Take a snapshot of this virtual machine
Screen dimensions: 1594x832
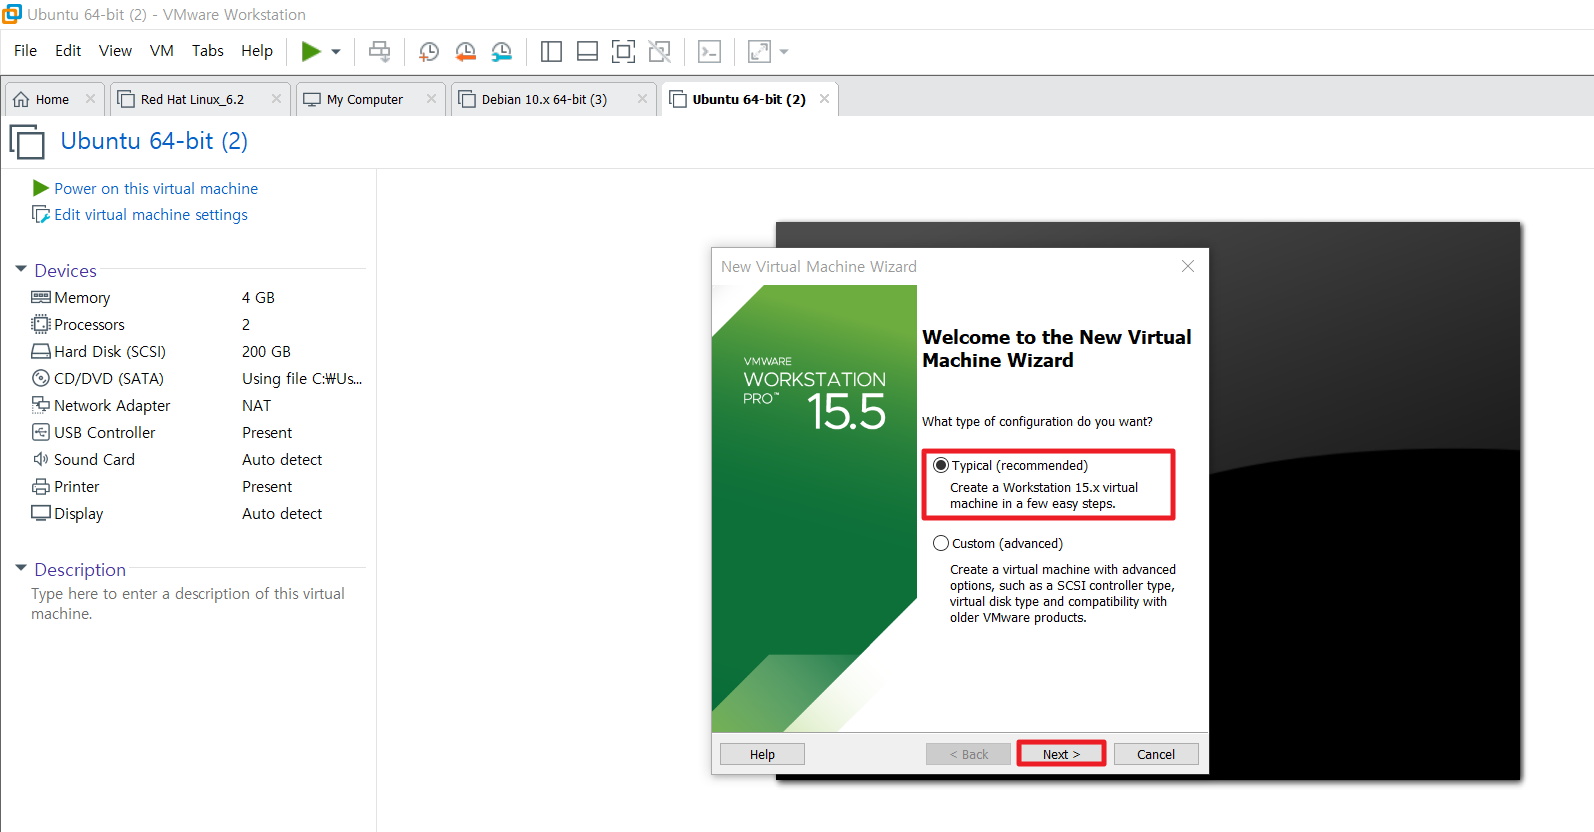coord(429,52)
